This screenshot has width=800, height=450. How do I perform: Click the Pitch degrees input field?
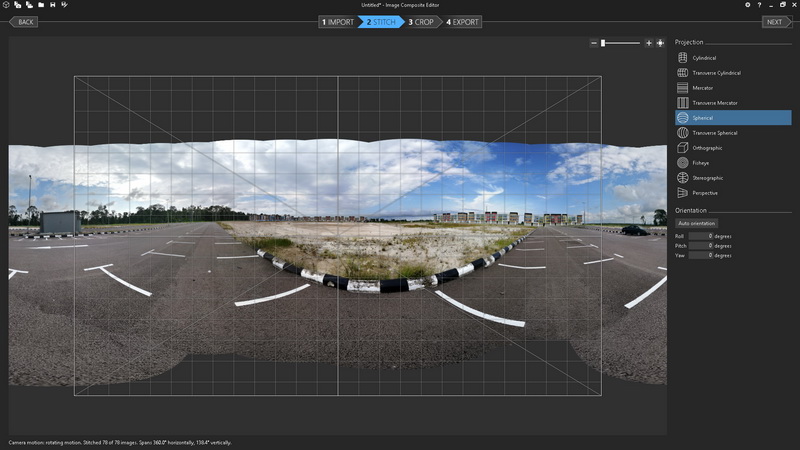tap(701, 246)
